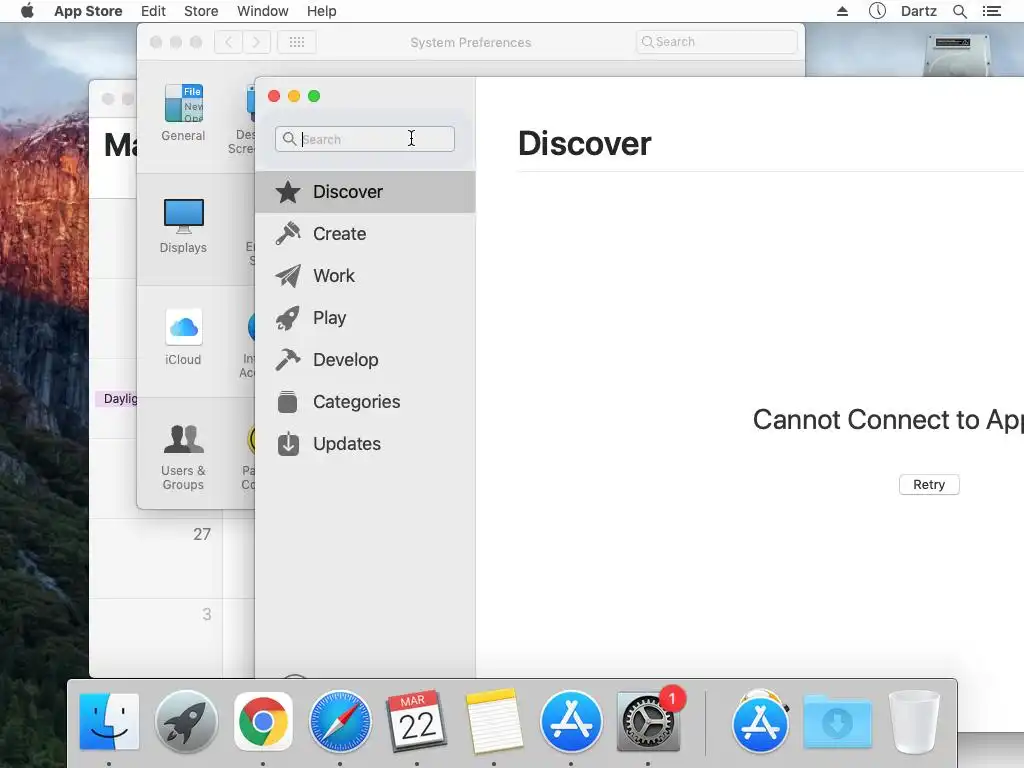This screenshot has height=768, width=1024.
Task: Open the Window menu
Action: pyautogui.click(x=263, y=11)
